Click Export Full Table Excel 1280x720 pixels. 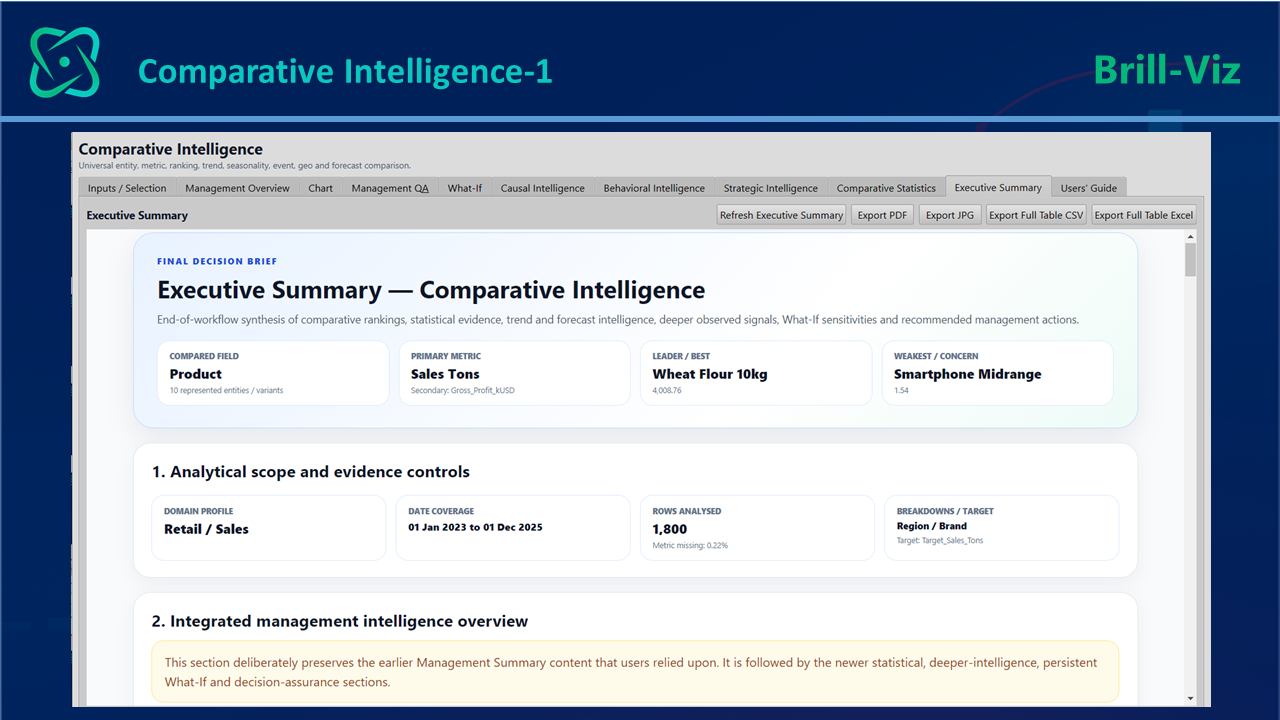click(x=1144, y=215)
